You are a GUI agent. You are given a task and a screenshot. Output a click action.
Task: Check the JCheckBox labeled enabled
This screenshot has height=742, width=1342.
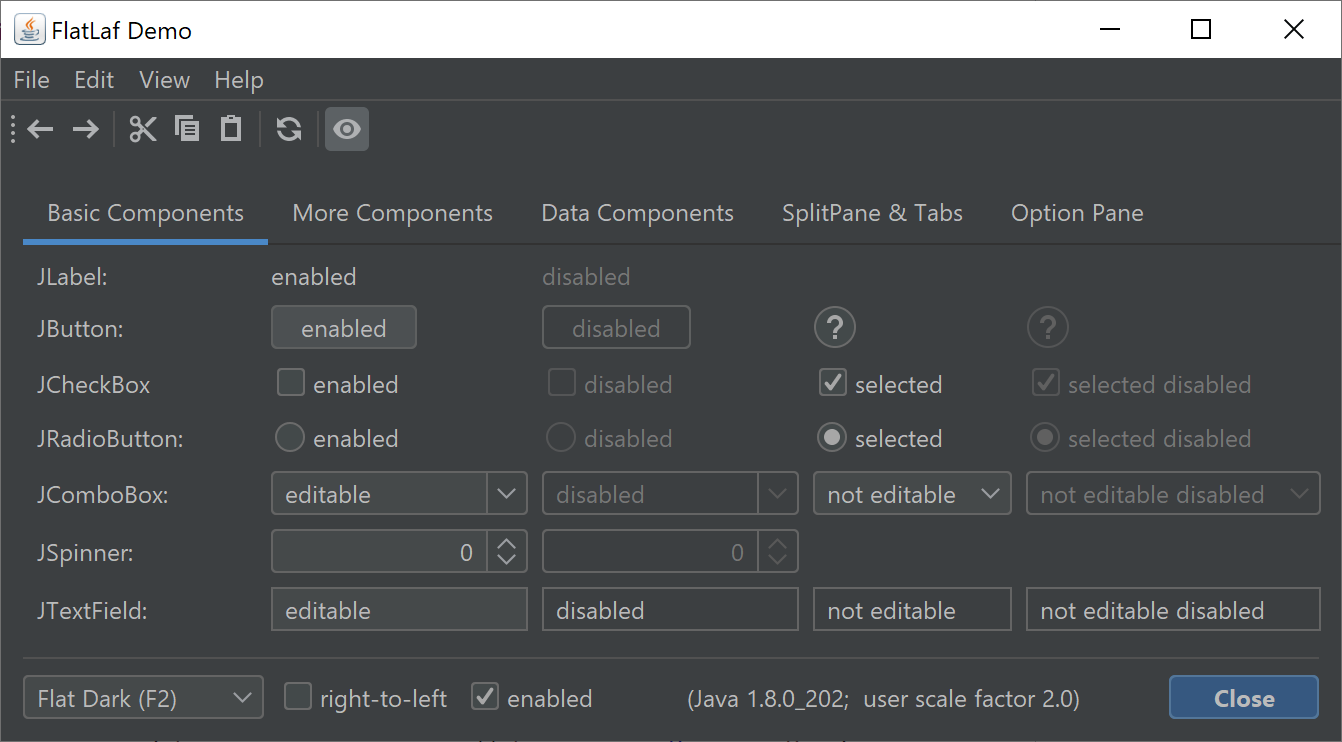point(291,383)
